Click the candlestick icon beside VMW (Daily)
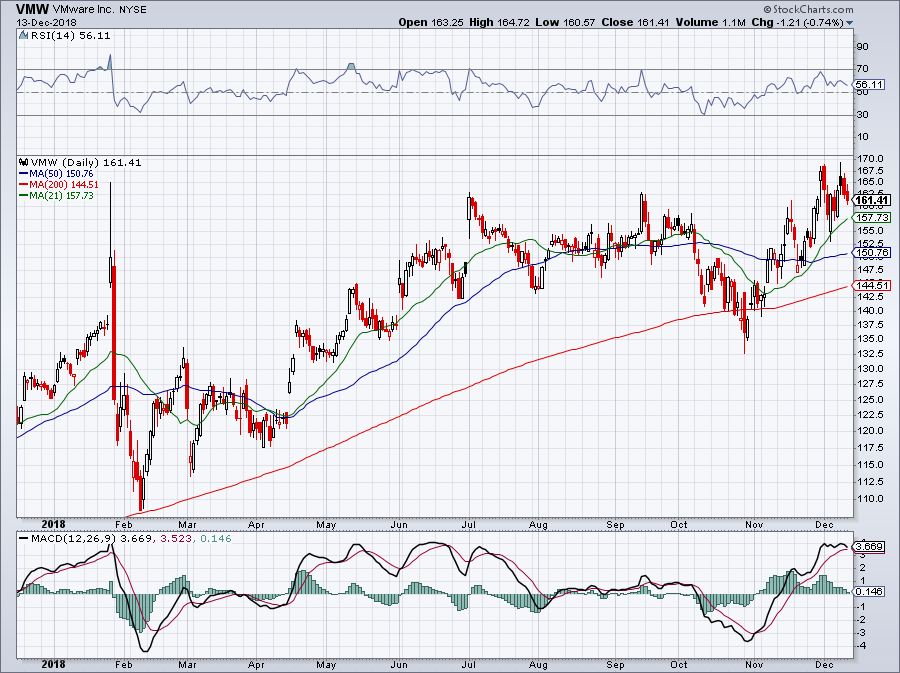This screenshot has width=900, height=673. 24,163
